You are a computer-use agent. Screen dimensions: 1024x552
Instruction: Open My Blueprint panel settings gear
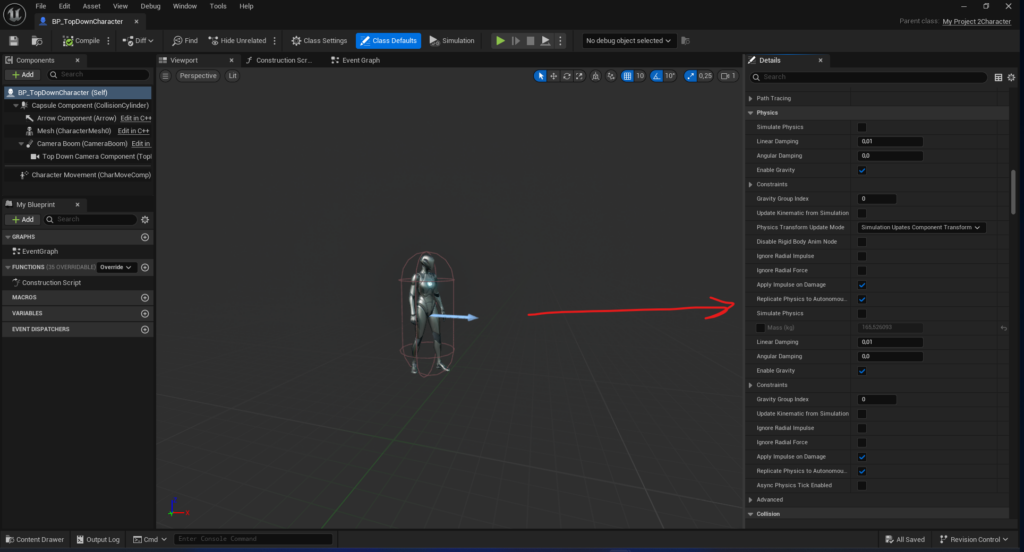point(145,219)
